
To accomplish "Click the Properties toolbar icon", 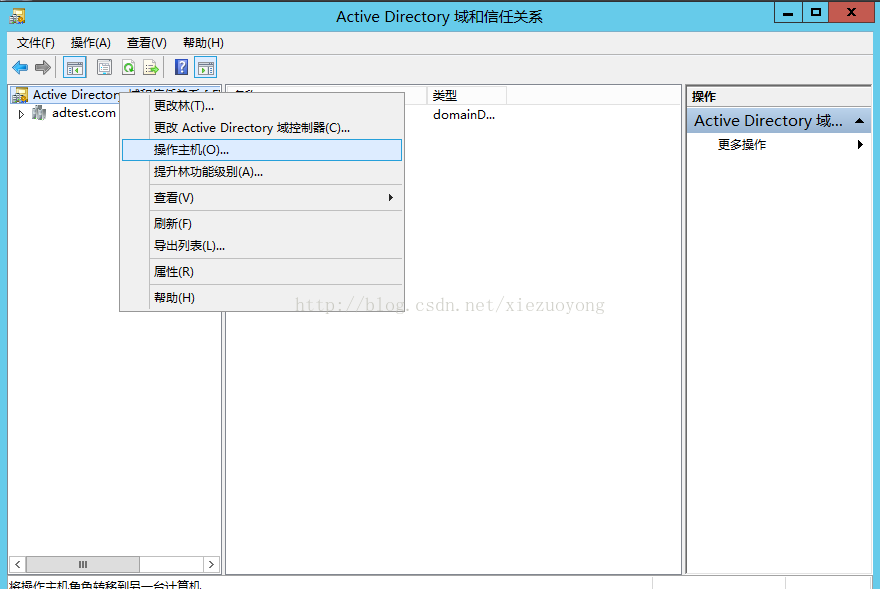I will [x=104, y=68].
